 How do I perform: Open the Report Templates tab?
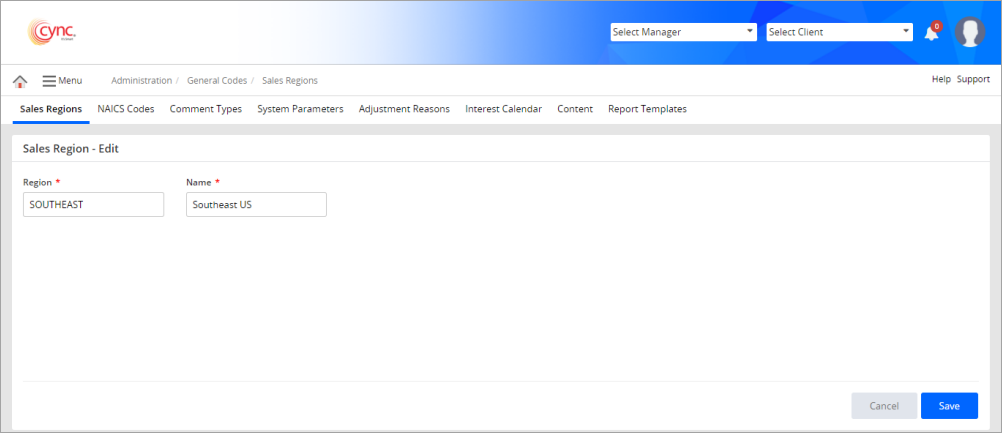(x=647, y=109)
